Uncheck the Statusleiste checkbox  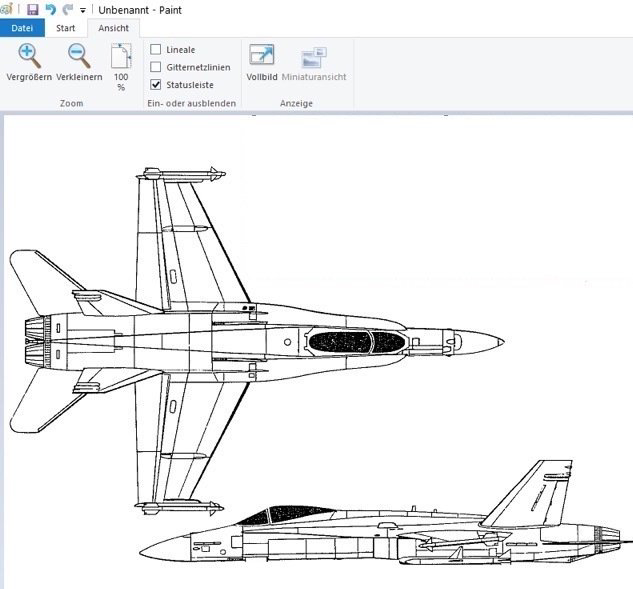pyautogui.click(x=156, y=85)
